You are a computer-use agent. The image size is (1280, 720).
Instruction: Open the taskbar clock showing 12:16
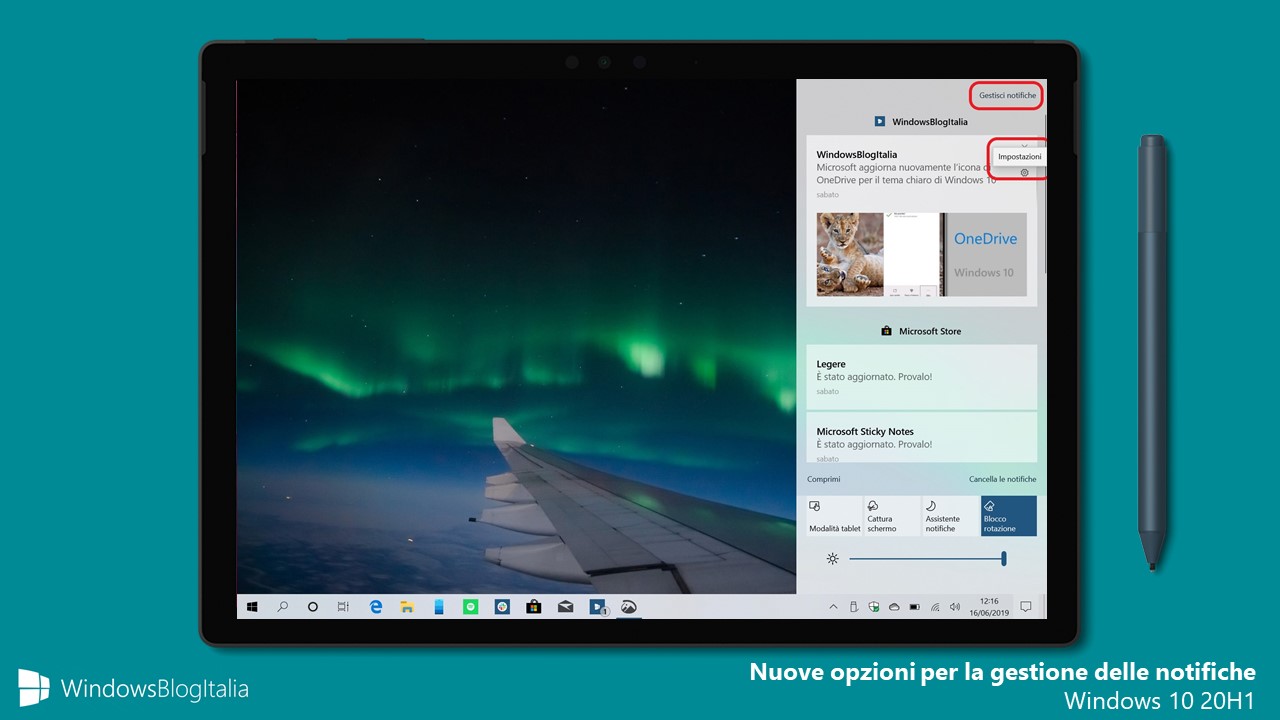(987, 607)
